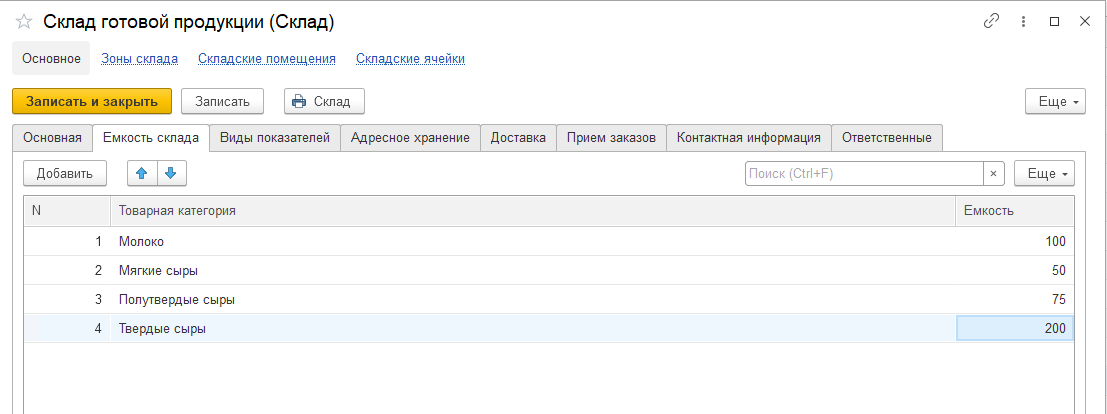Screen dimensions: 1107x414
Task: Open the vertical three-dot window menu
Action: (1023, 21)
